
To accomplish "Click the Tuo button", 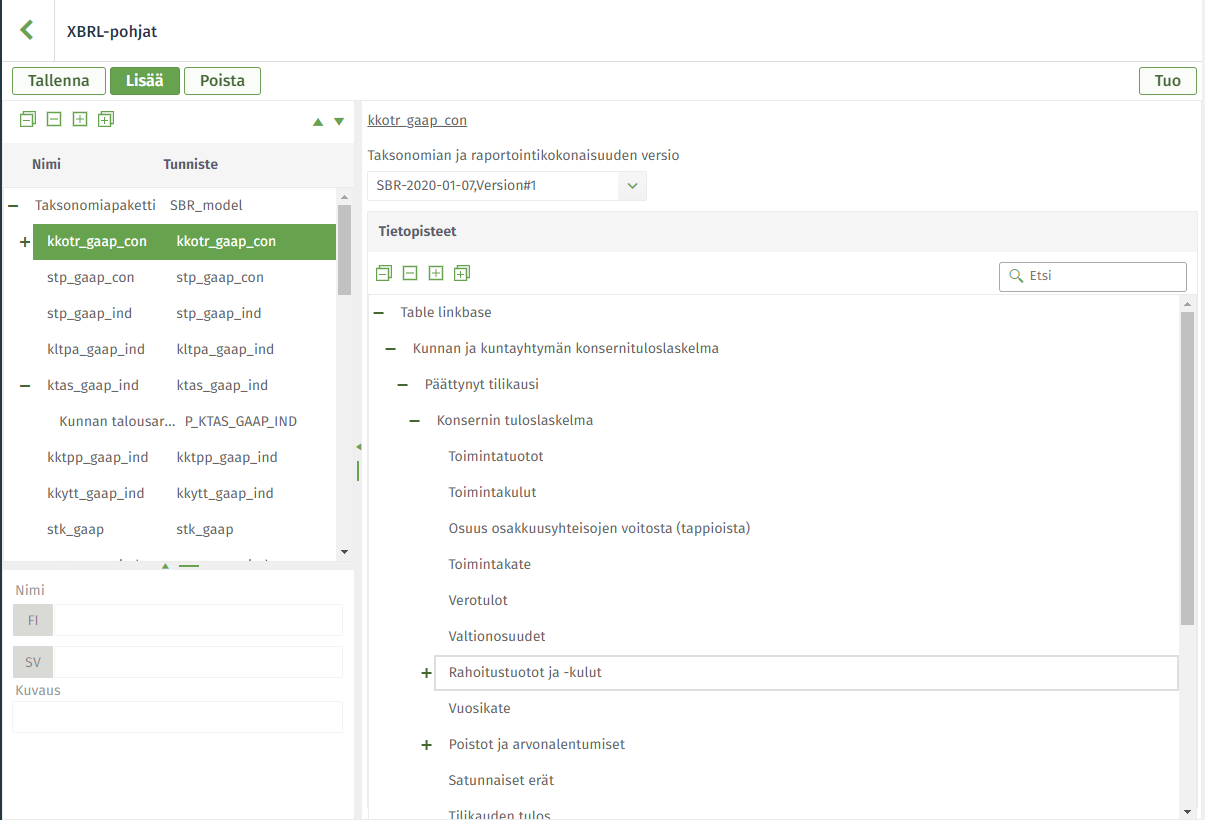I will 1168,81.
